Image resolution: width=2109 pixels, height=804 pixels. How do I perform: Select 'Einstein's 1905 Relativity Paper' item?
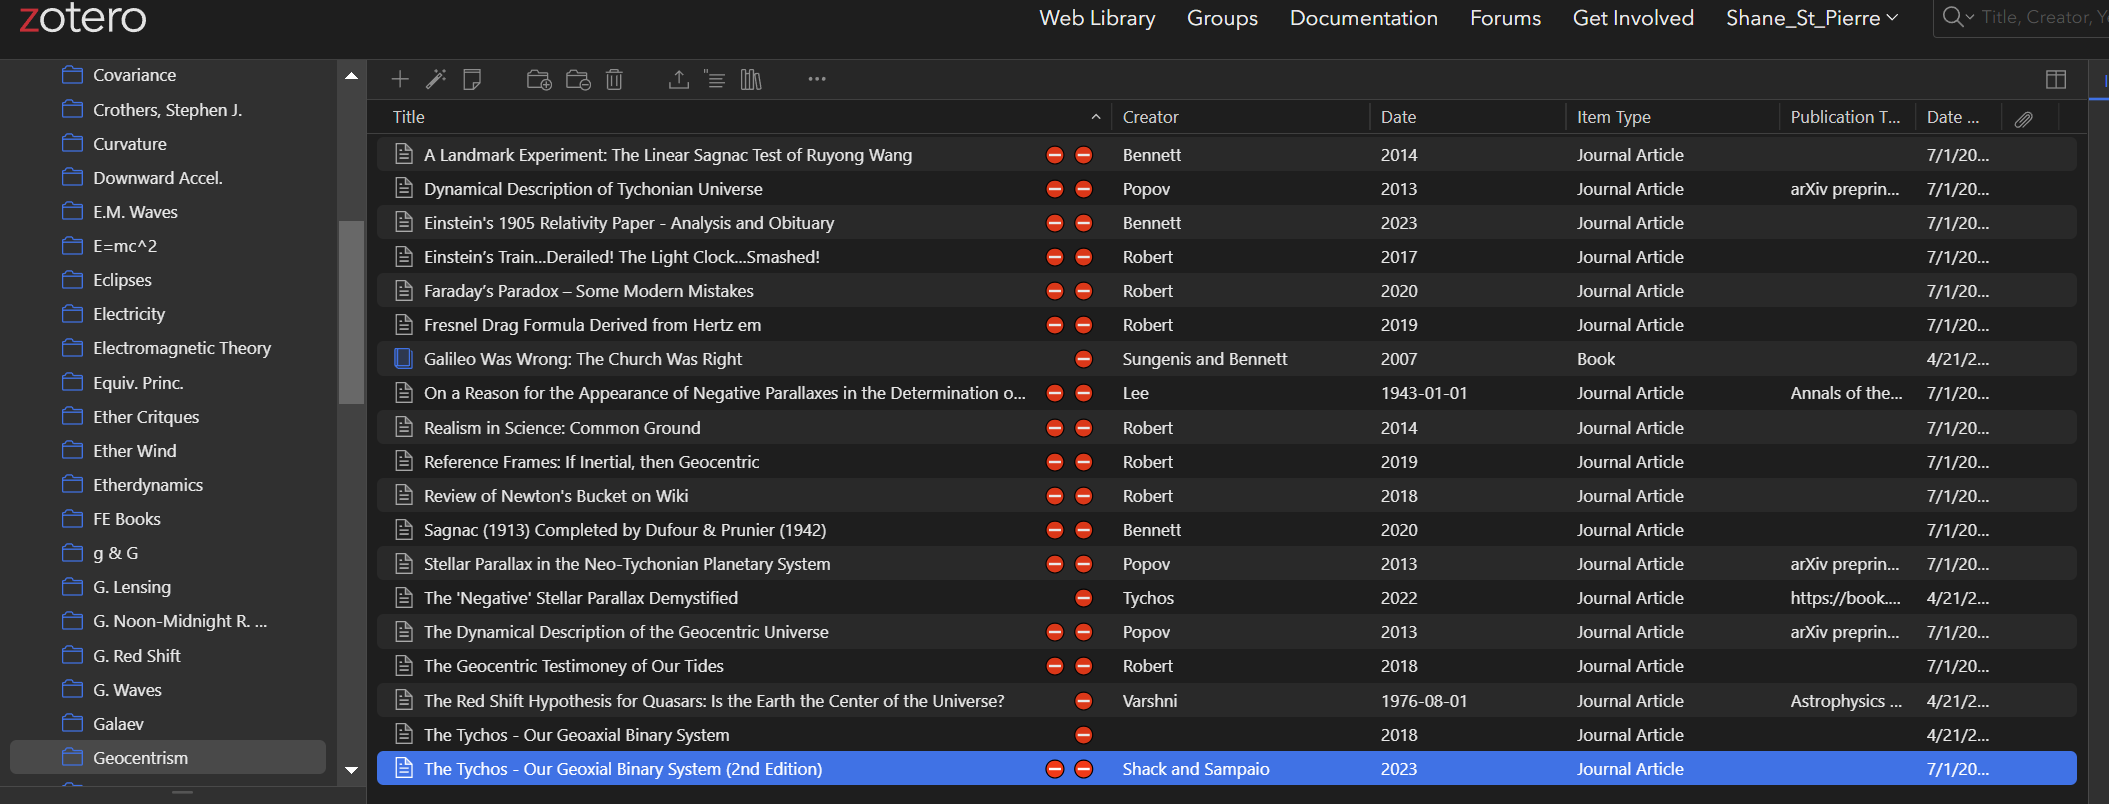point(1226,223)
